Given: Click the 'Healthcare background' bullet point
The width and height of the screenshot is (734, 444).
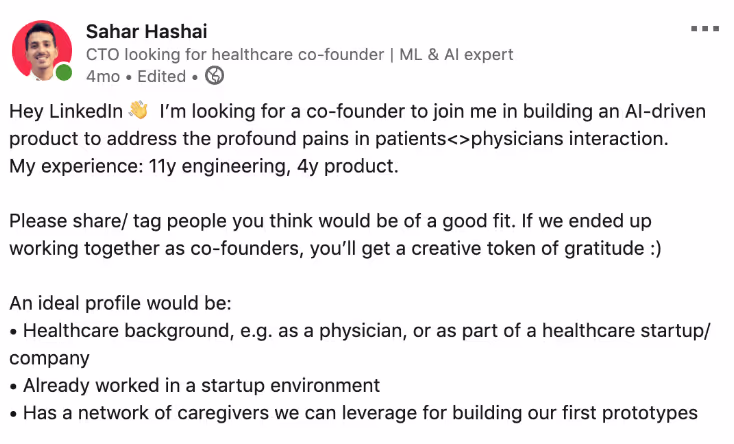Looking at the screenshot, I should [x=360, y=331].
